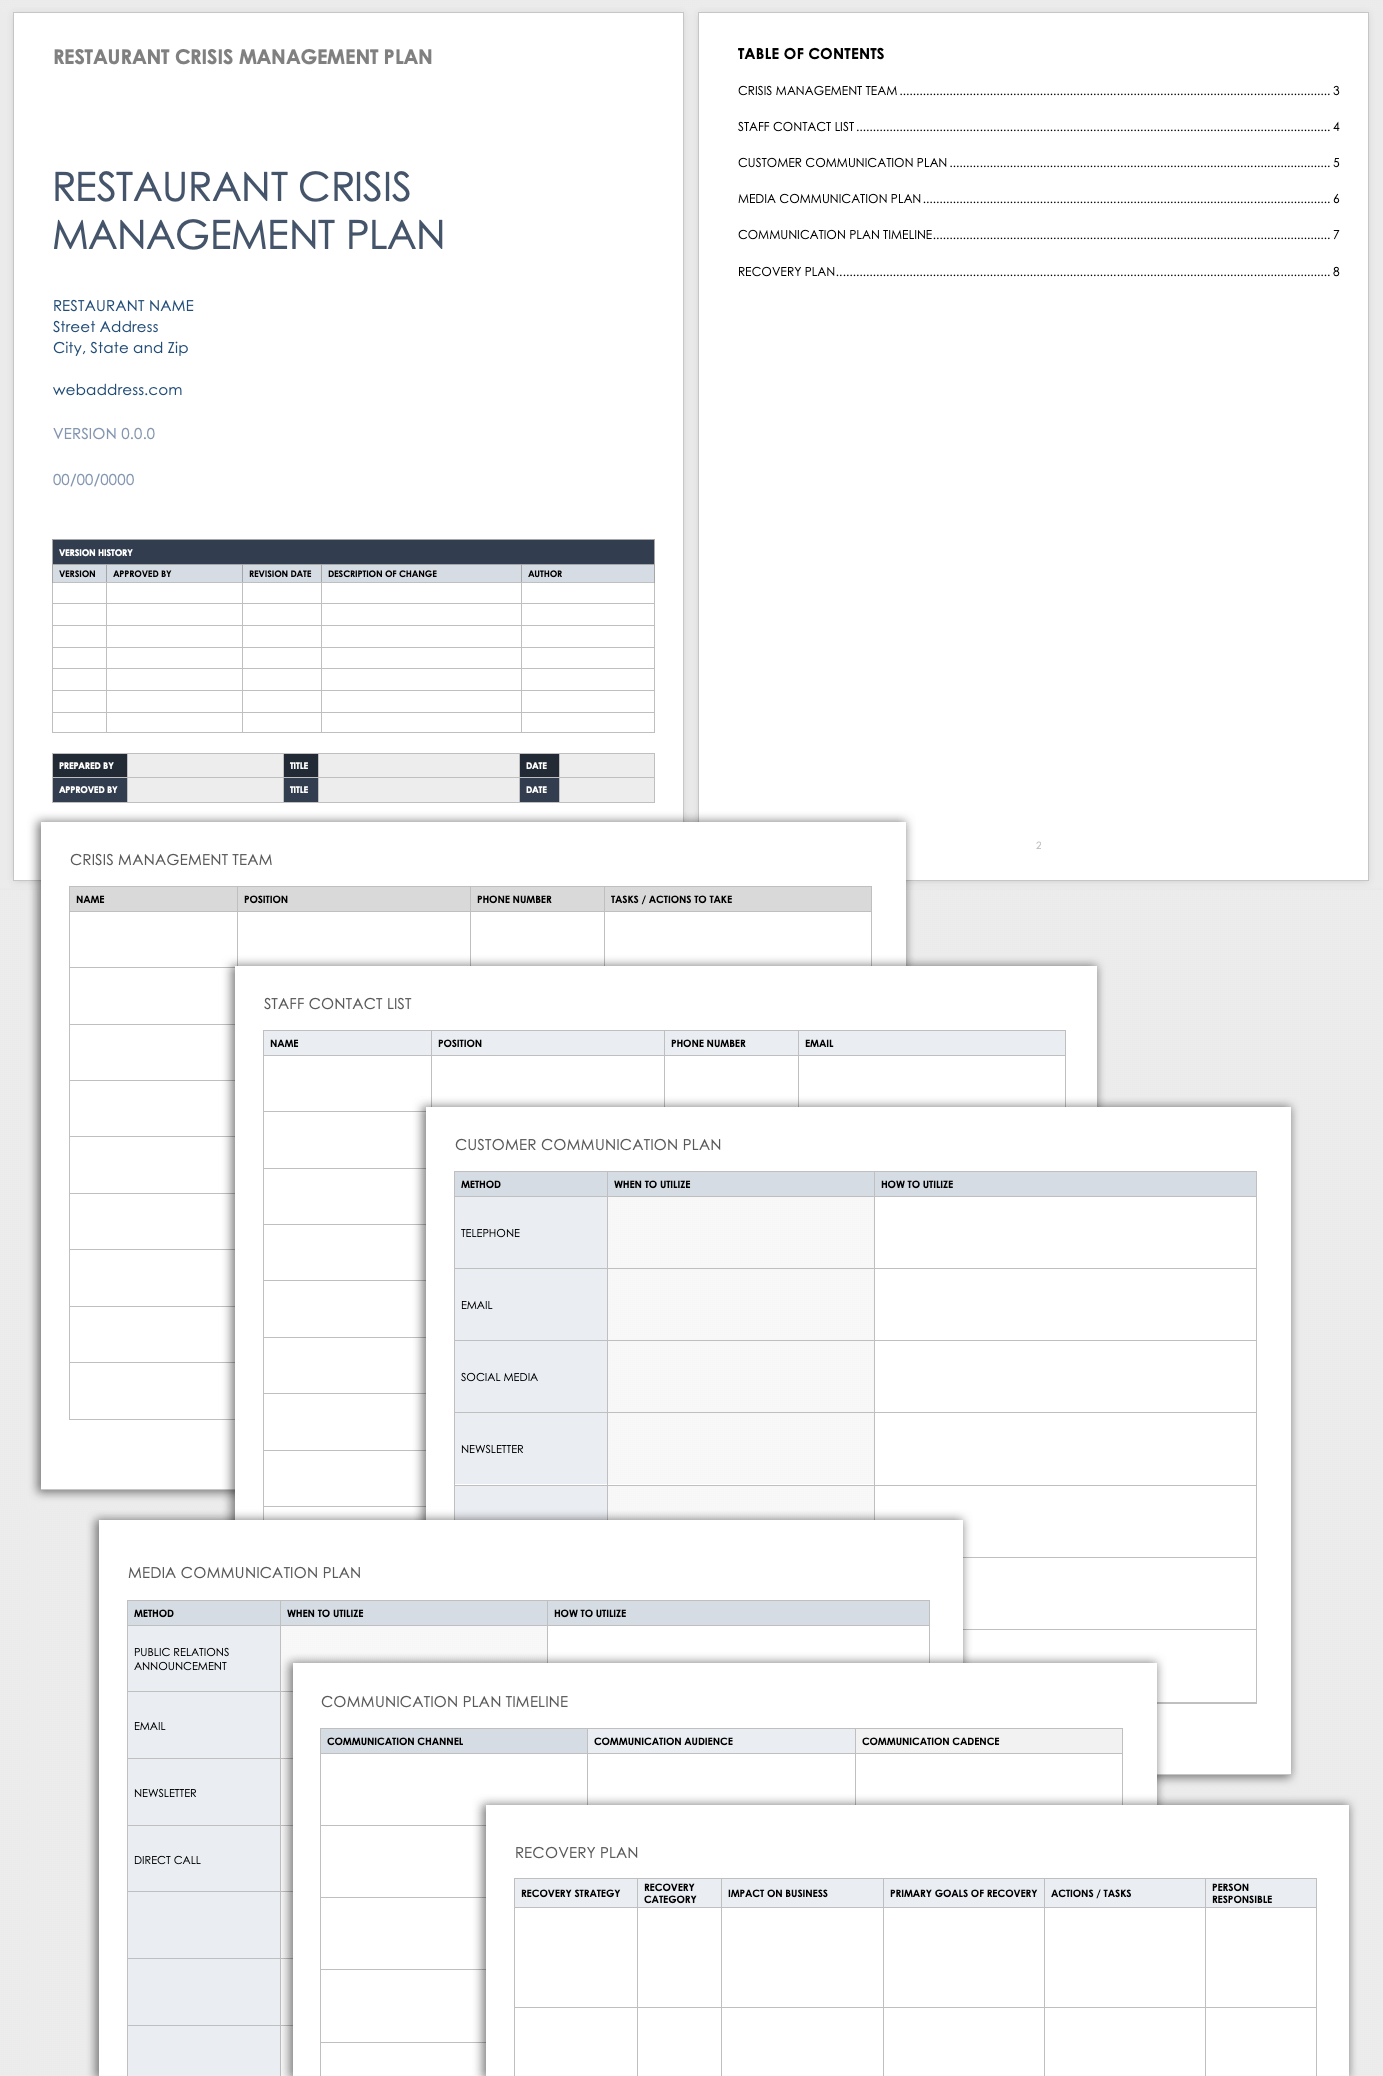Image resolution: width=1383 pixels, height=2076 pixels.
Task: Click the 'DESCRIPTION OF CHANGE' column header
Action: tap(421, 574)
